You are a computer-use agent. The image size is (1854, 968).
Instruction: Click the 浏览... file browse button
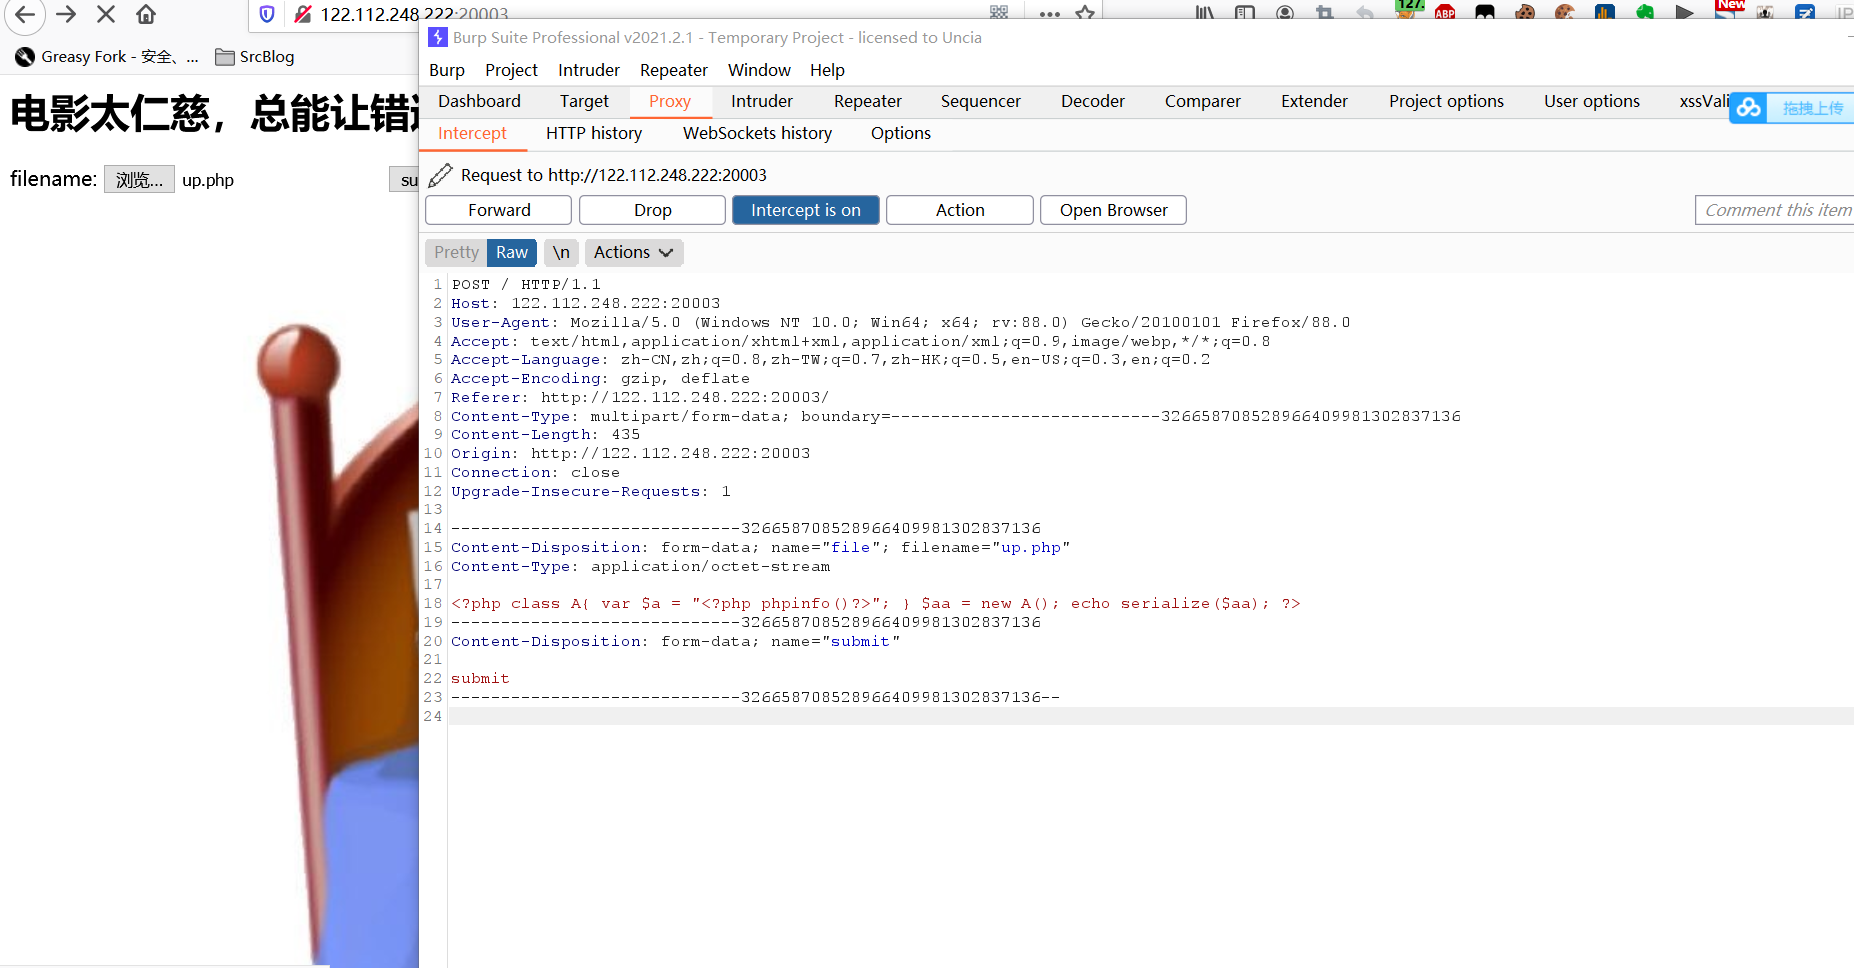(139, 180)
